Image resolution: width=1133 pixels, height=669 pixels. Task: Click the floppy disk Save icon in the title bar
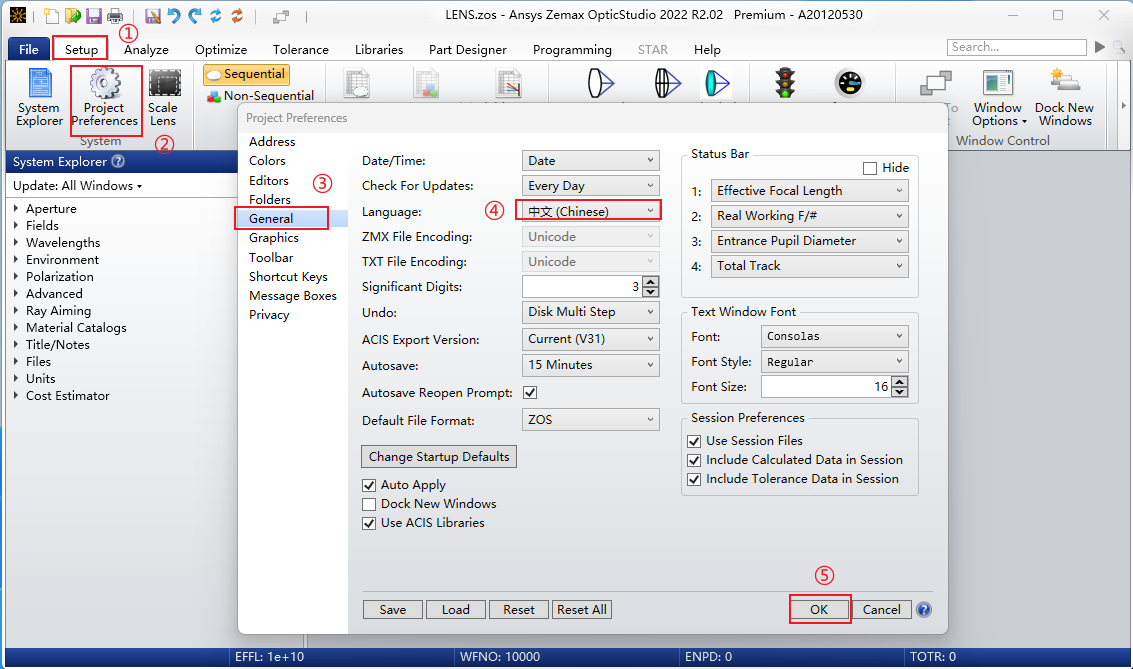94,15
